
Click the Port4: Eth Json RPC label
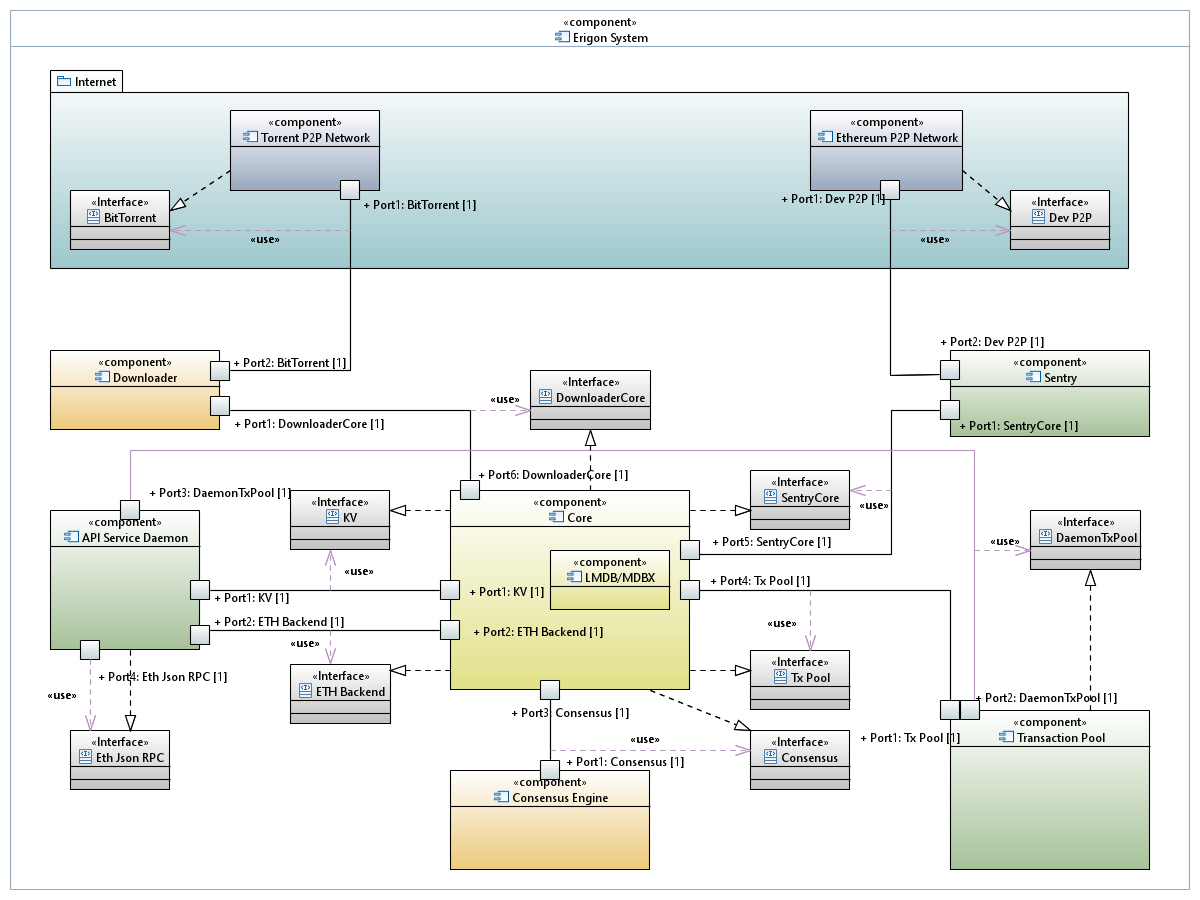point(162,677)
